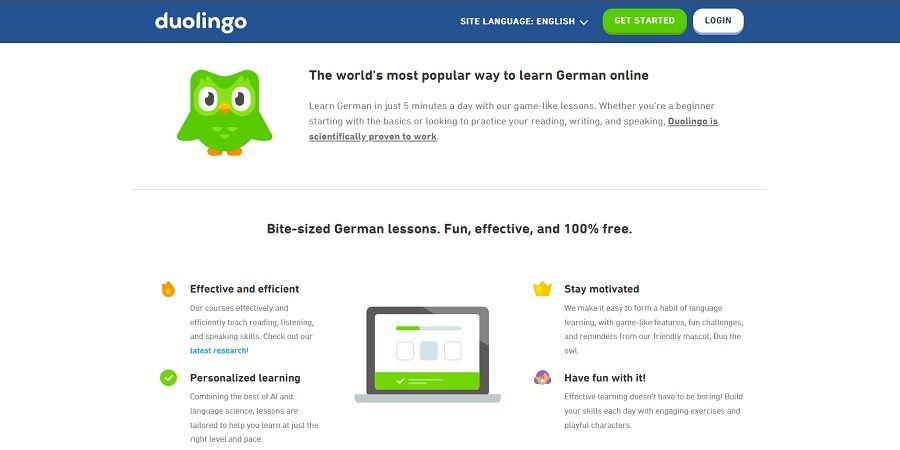The height and width of the screenshot is (450, 900).
Task: Click the GET STARTED button
Action: pyautogui.click(x=644, y=21)
